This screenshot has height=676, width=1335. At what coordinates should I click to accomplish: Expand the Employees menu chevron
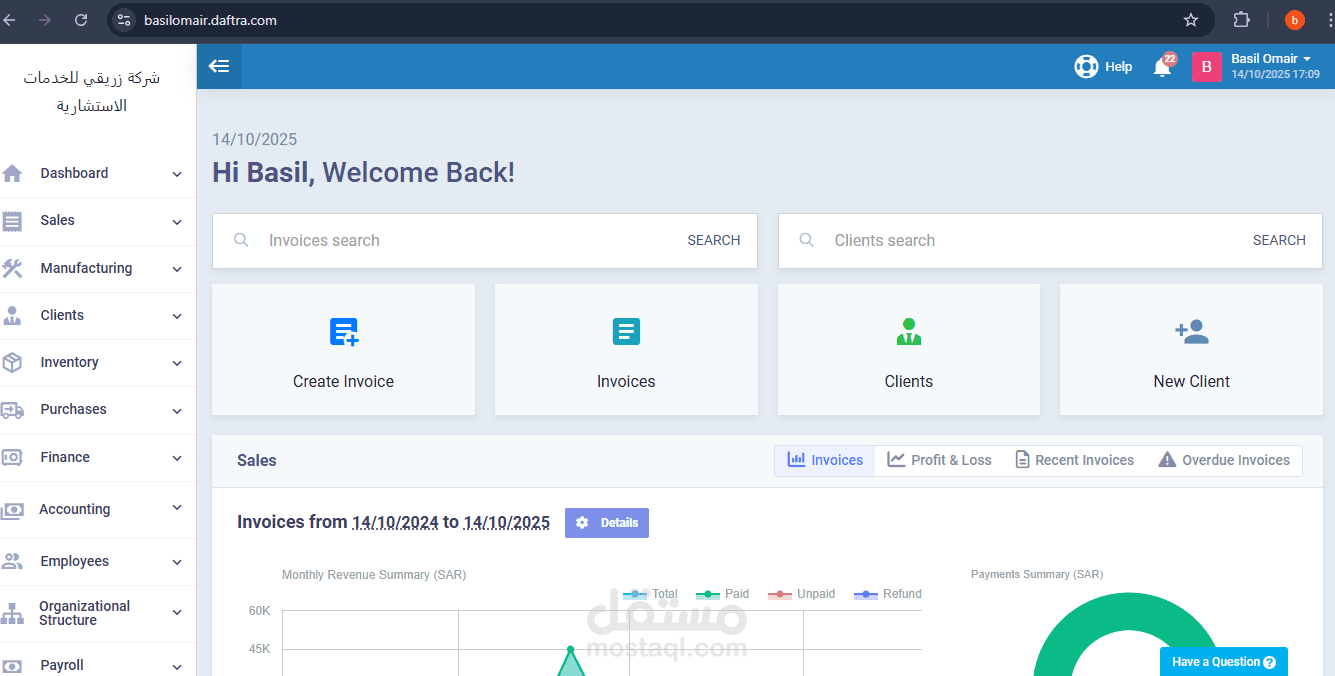point(177,562)
